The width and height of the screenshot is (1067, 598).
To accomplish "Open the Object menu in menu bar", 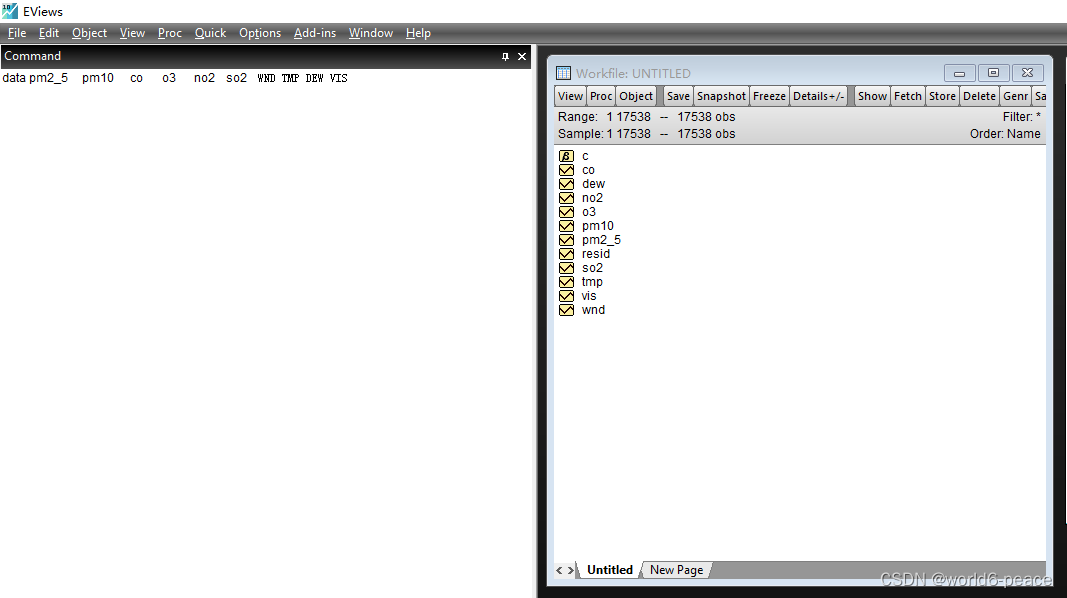I will click(x=89, y=33).
